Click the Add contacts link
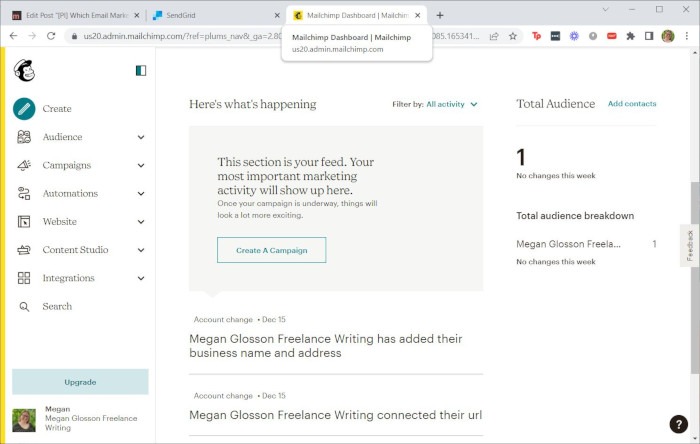700x444 pixels. pyautogui.click(x=632, y=104)
